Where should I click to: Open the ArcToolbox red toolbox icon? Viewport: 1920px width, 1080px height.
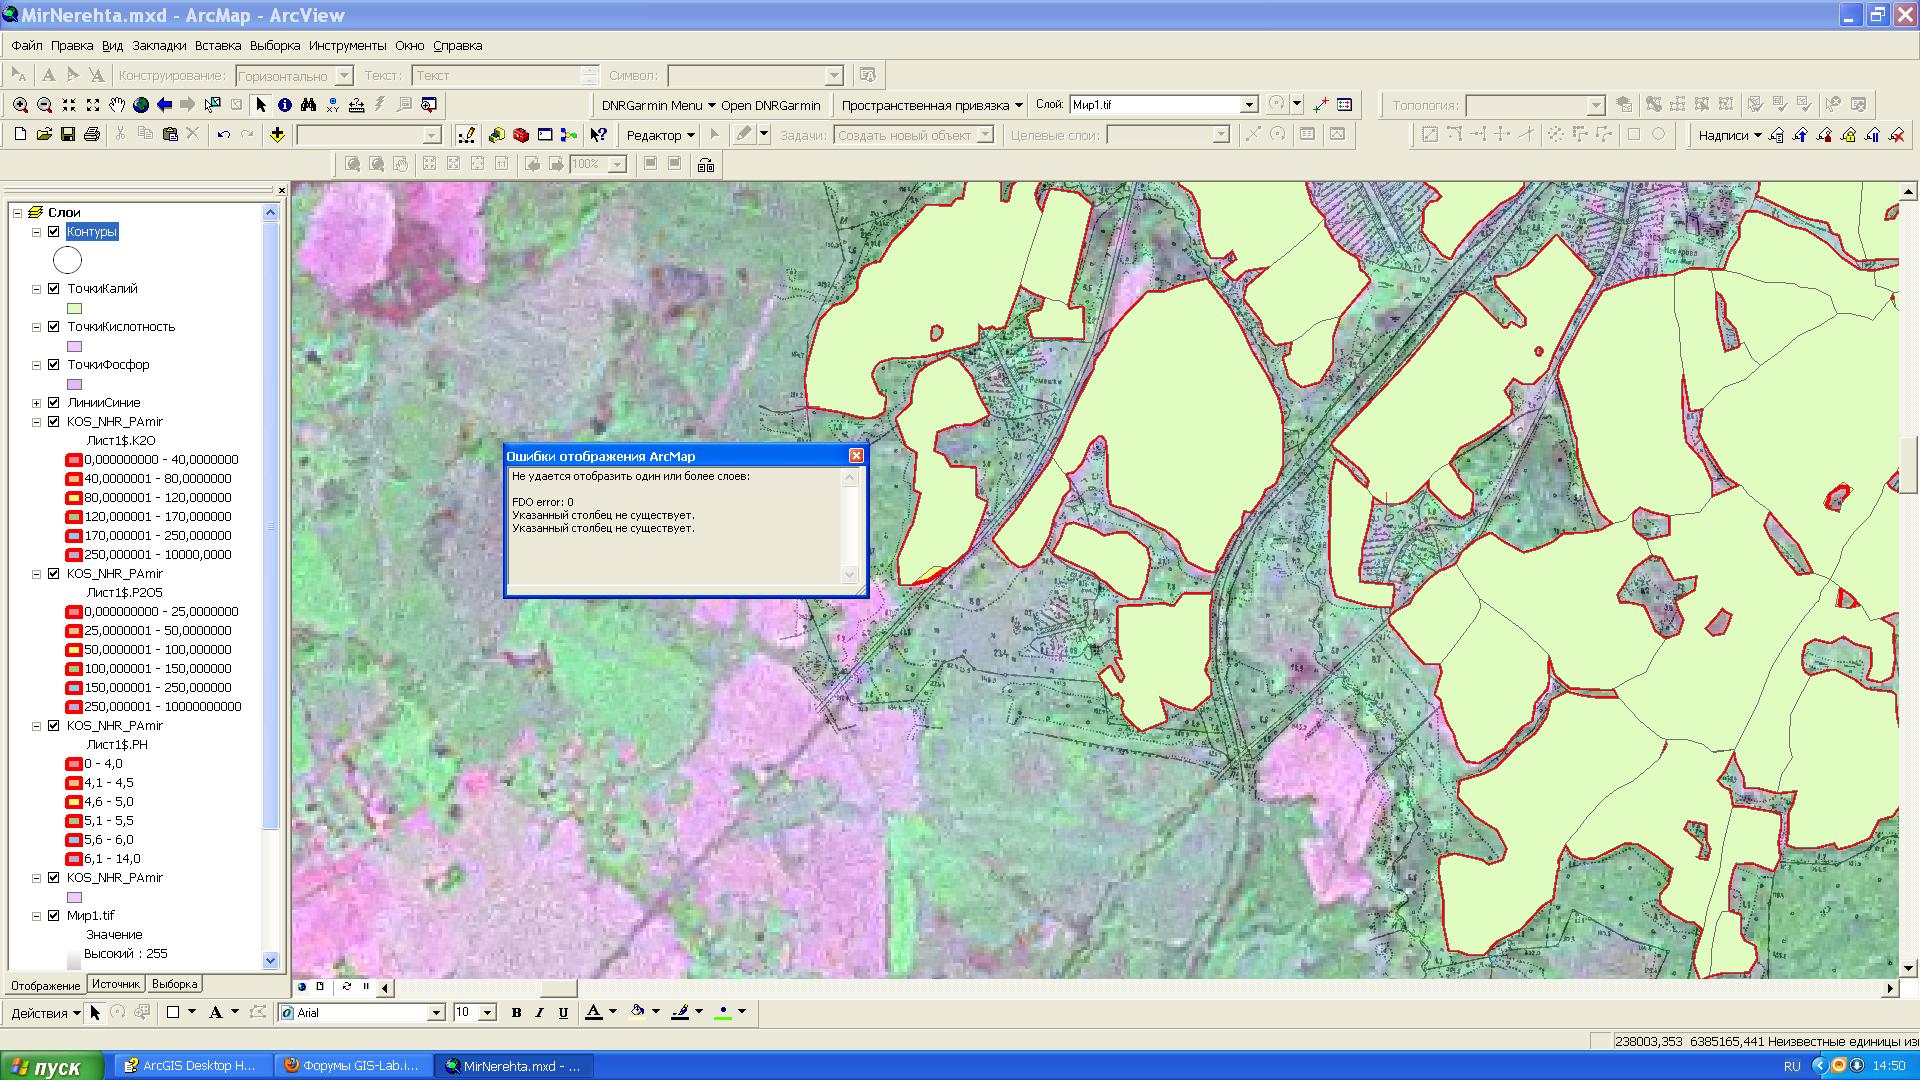click(x=521, y=135)
